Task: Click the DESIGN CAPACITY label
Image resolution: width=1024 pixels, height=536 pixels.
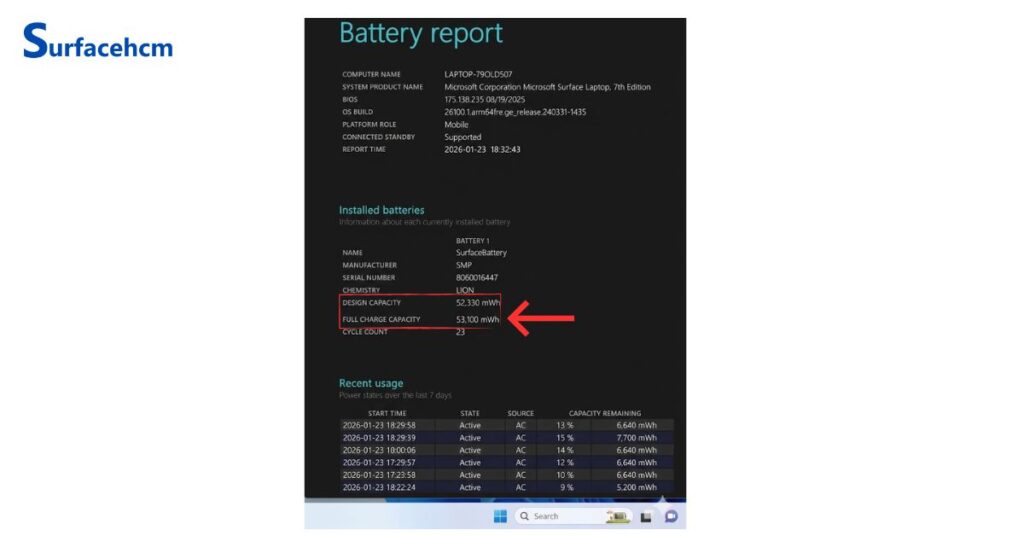Action: [372, 303]
